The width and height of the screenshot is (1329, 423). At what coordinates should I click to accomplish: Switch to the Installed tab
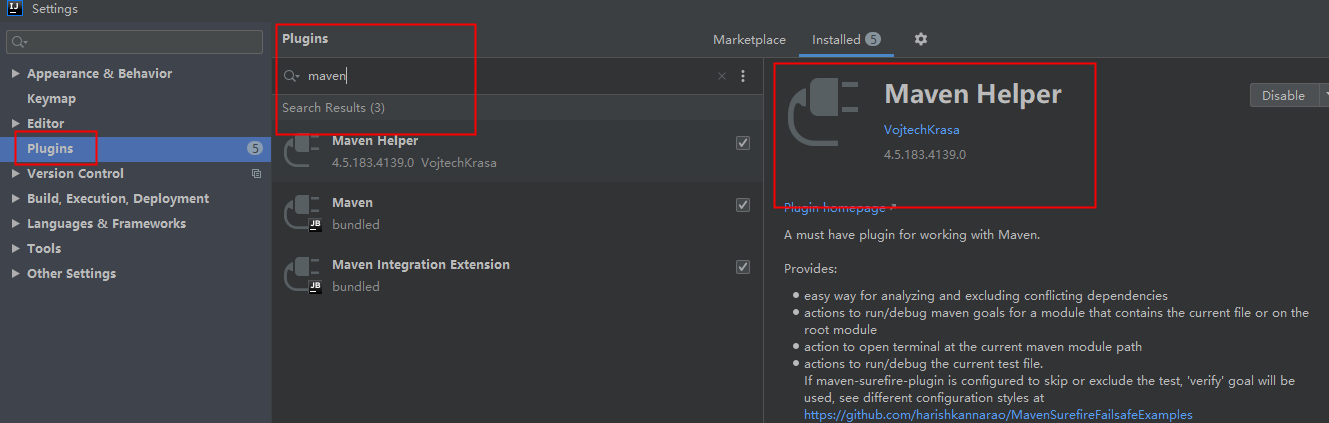[x=846, y=40]
